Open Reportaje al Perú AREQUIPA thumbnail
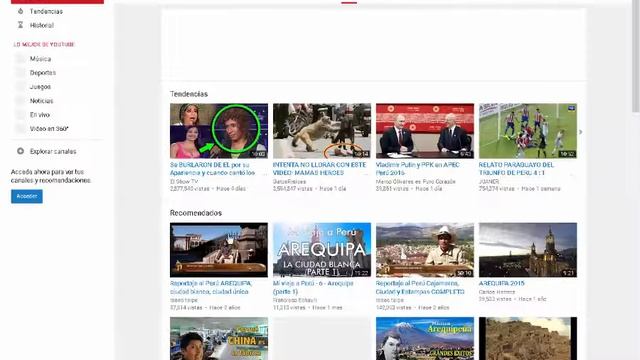 (x=219, y=250)
